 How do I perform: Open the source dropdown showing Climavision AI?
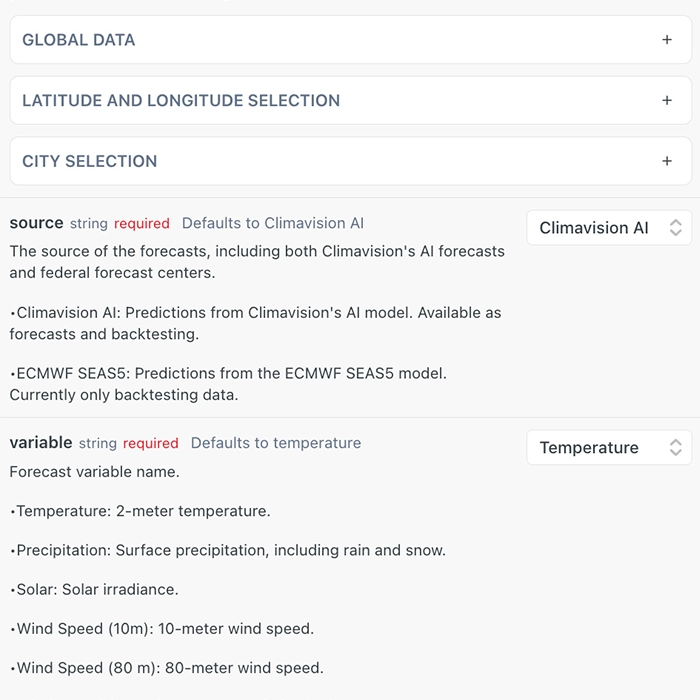(608, 228)
